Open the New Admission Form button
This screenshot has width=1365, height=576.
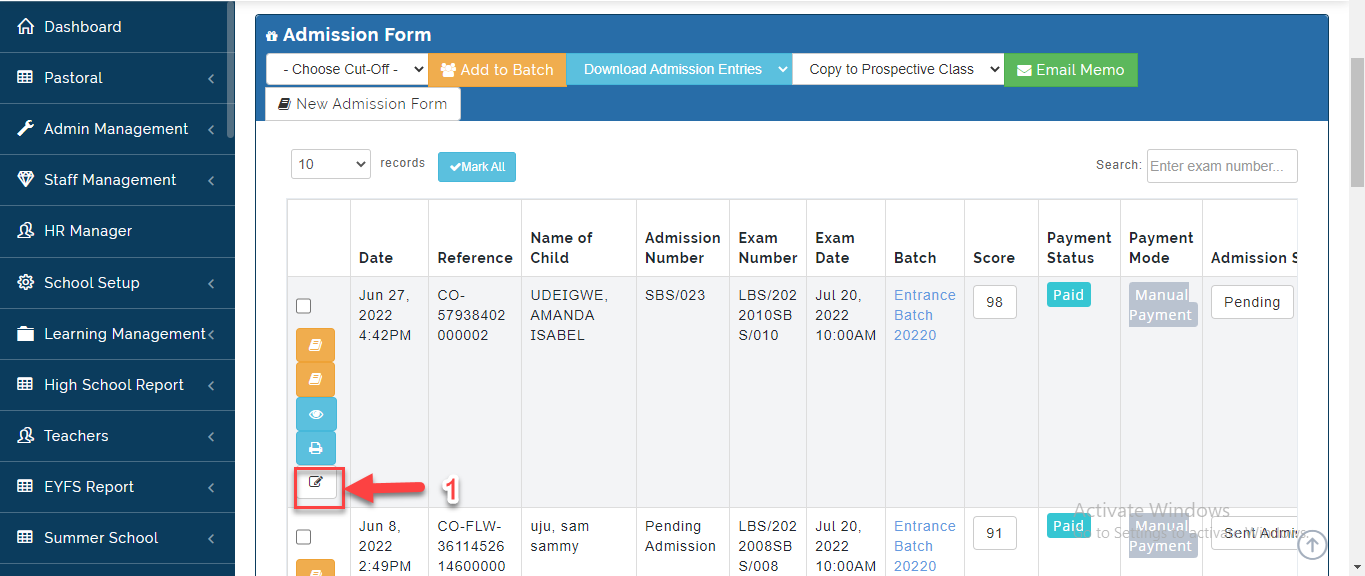[x=363, y=104]
